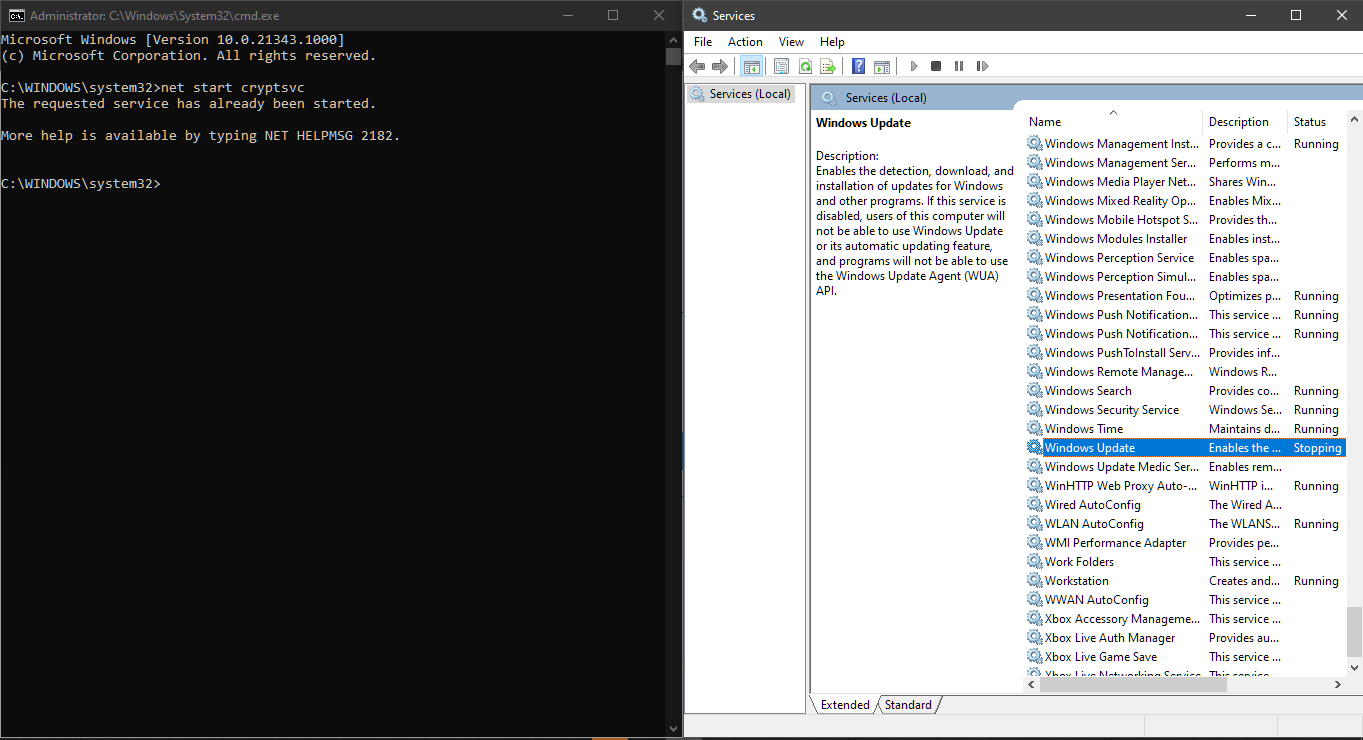Select Windows Presentation Fou... service
The image size is (1363, 740).
tap(1185, 296)
